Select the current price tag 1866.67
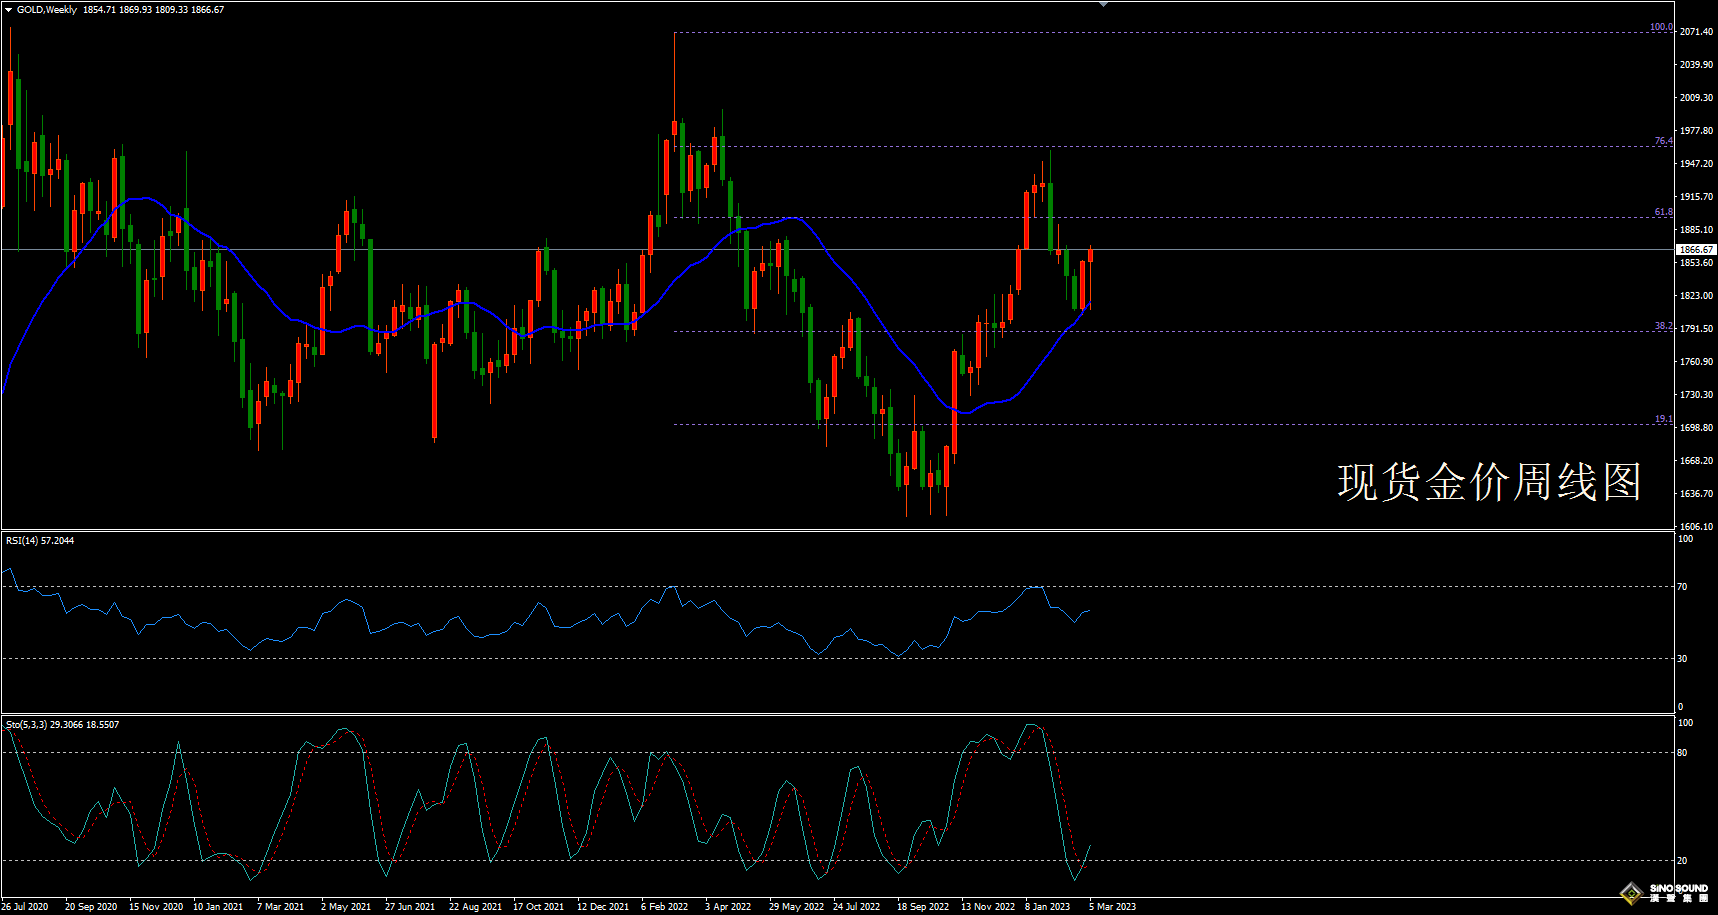This screenshot has width=1718, height=915. 1696,249
